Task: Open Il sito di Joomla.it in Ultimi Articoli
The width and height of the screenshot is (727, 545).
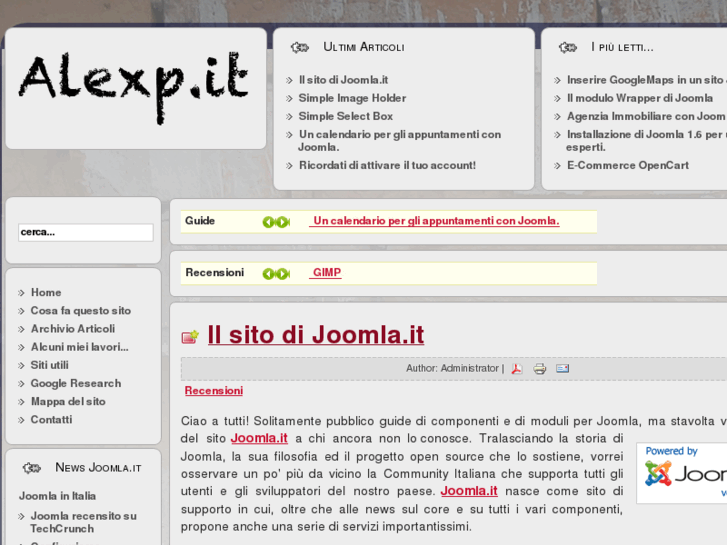Action: (344, 80)
